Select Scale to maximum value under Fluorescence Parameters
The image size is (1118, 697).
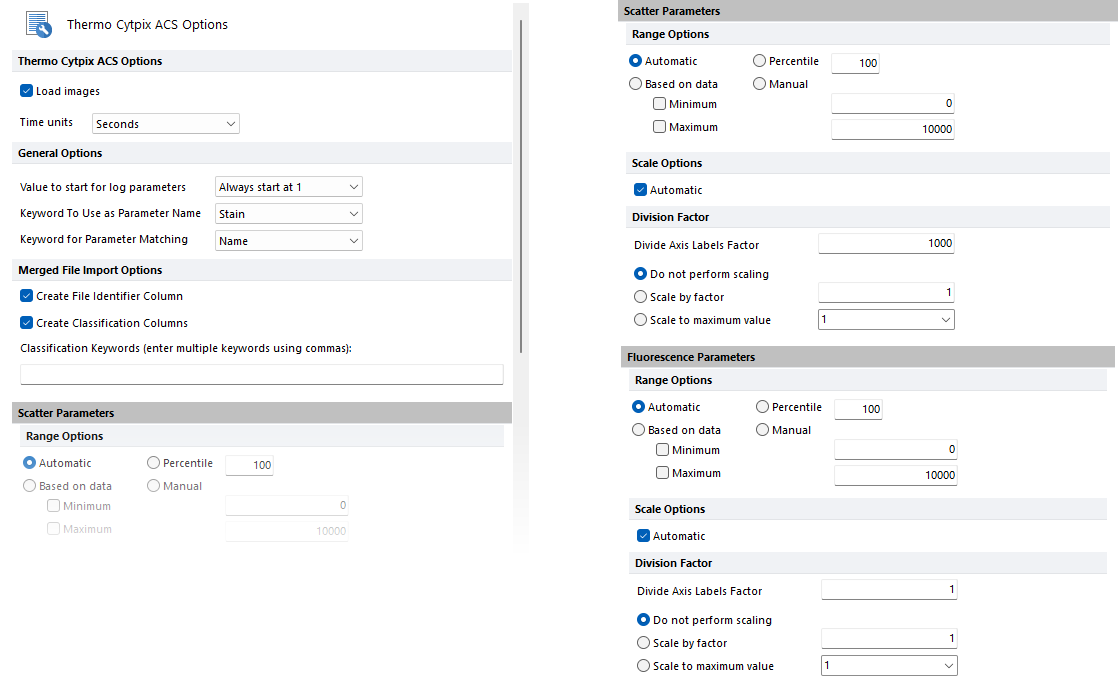(643, 666)
